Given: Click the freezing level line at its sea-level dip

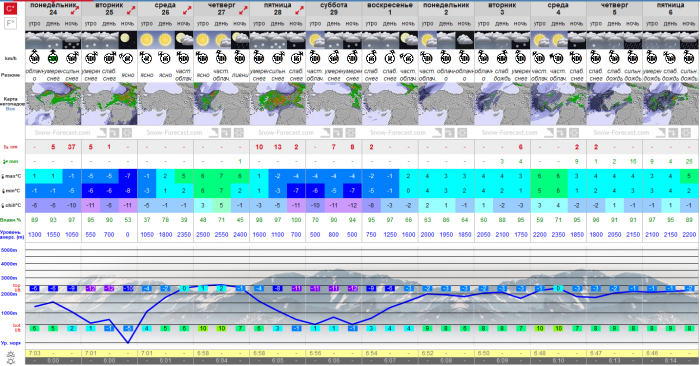Looking at the screenshot, I should click(128, 342).
